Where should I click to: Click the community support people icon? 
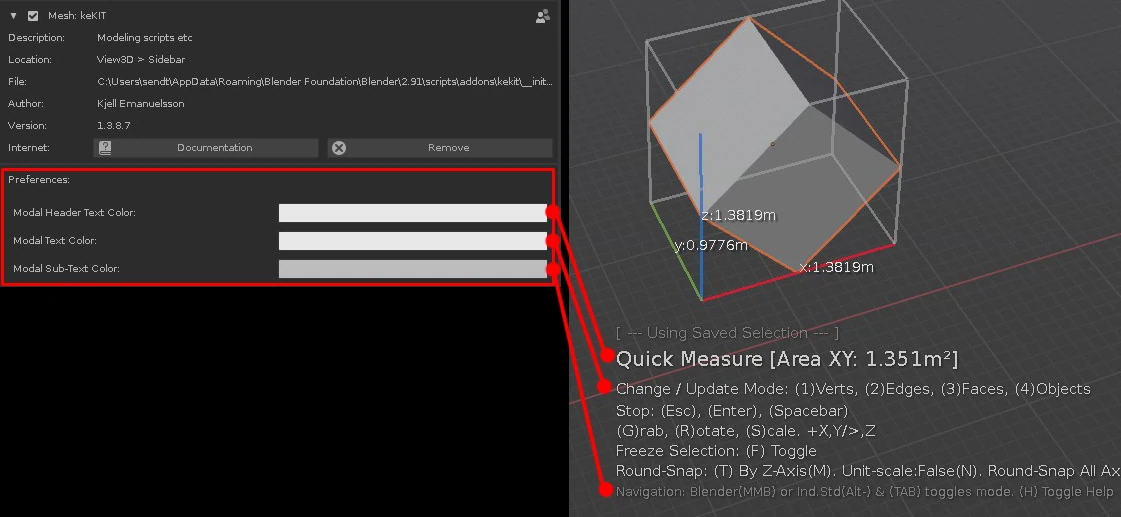543,16
